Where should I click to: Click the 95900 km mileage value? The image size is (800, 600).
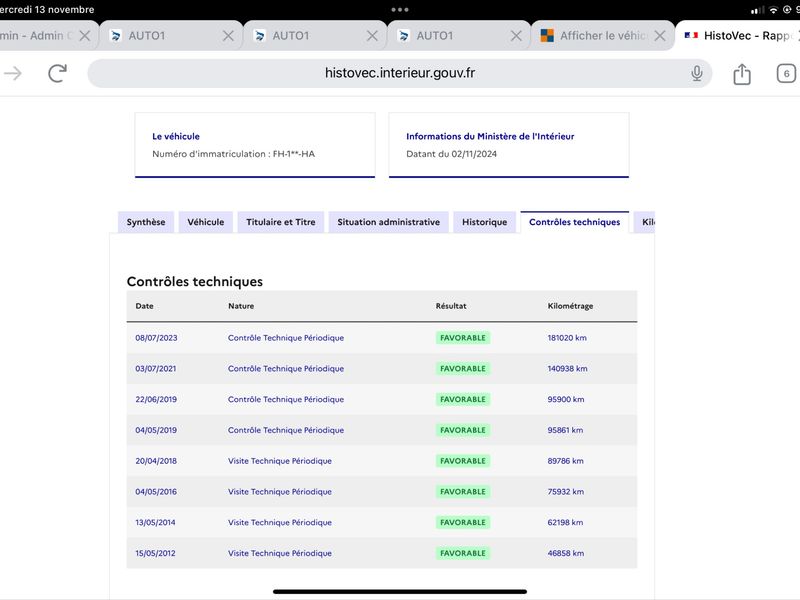pos(566,399)
